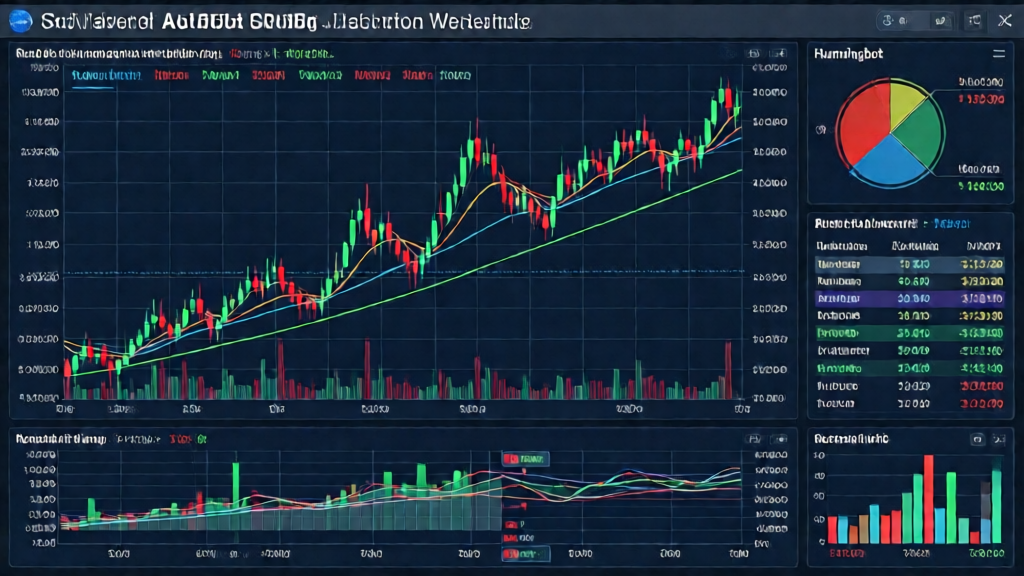This screenshot has height=576, width=1024.
Task: Click the right icon in title bar button group
Action: [x=939, y=21]
